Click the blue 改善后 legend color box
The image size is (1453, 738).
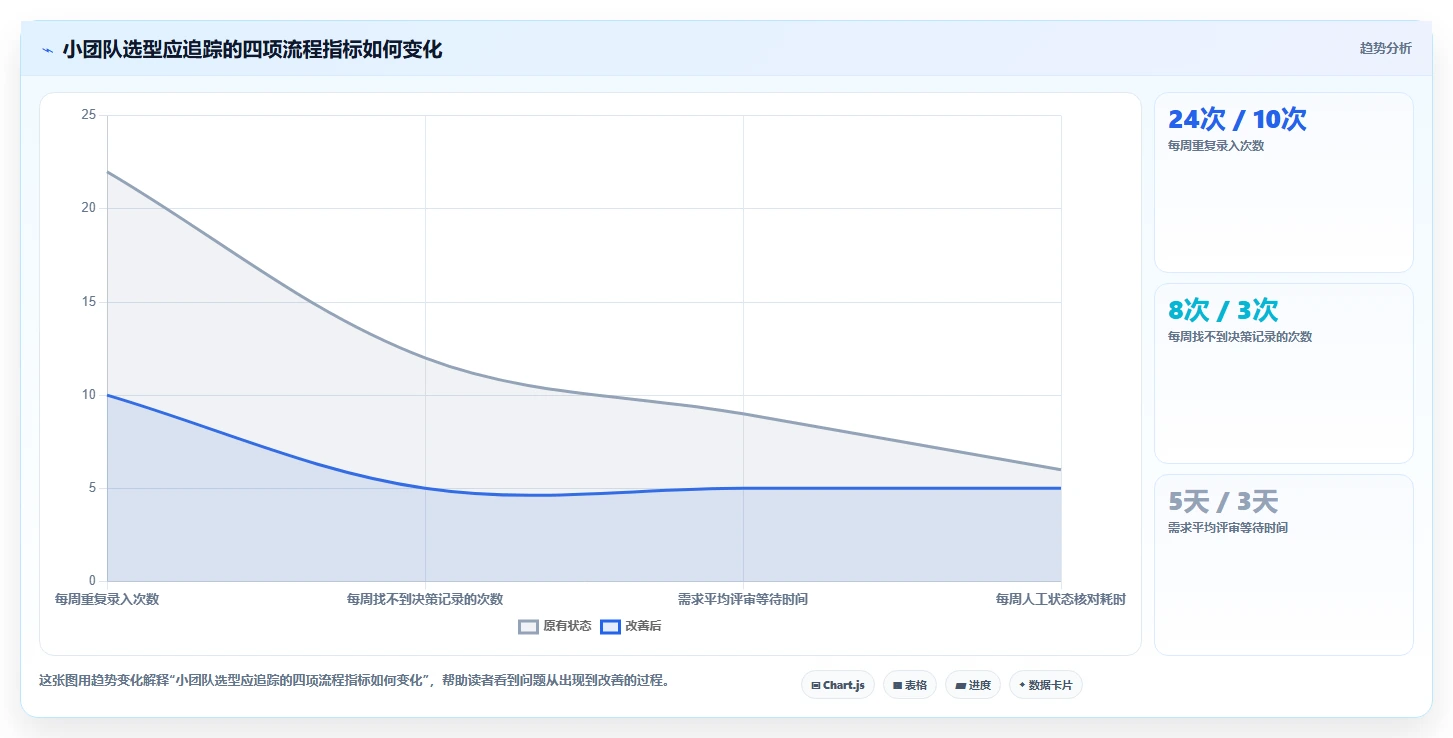point(611,627)
